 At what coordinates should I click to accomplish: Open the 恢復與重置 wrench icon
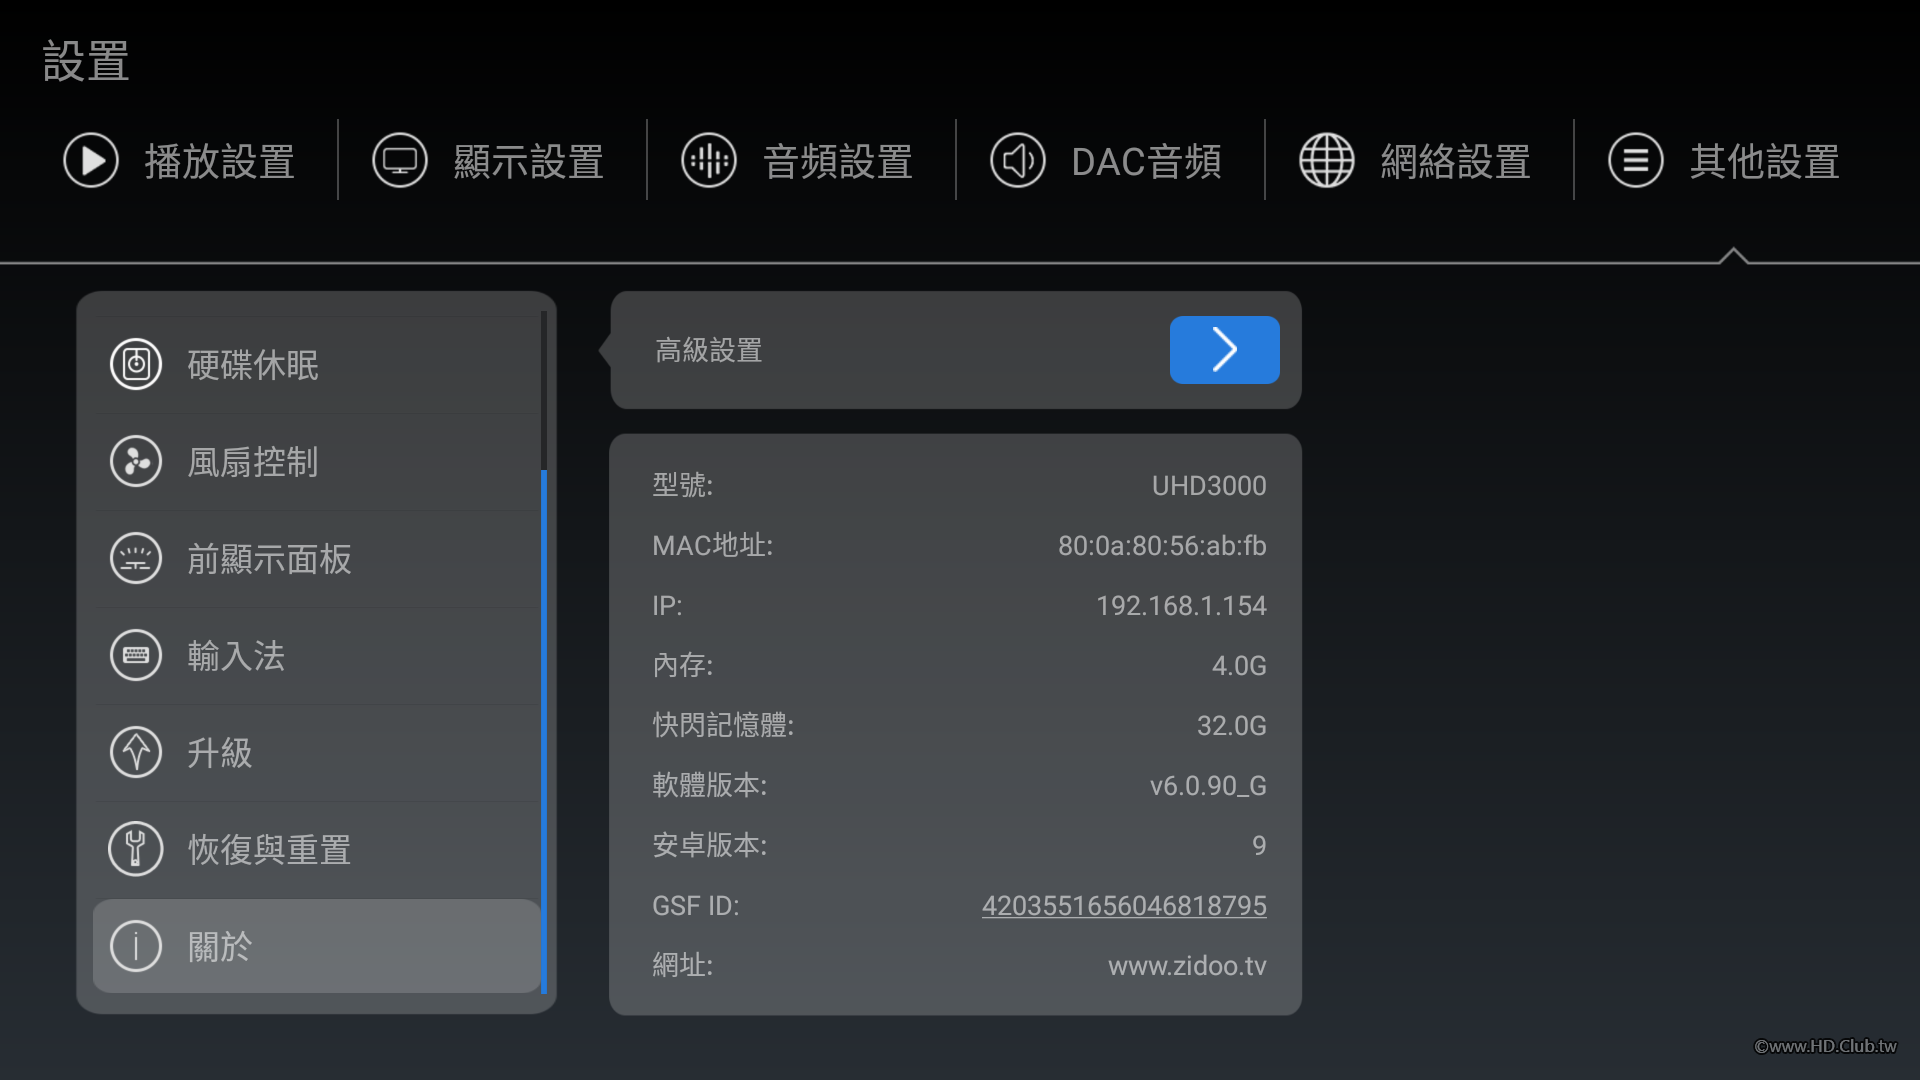click(x=136, y=850)
